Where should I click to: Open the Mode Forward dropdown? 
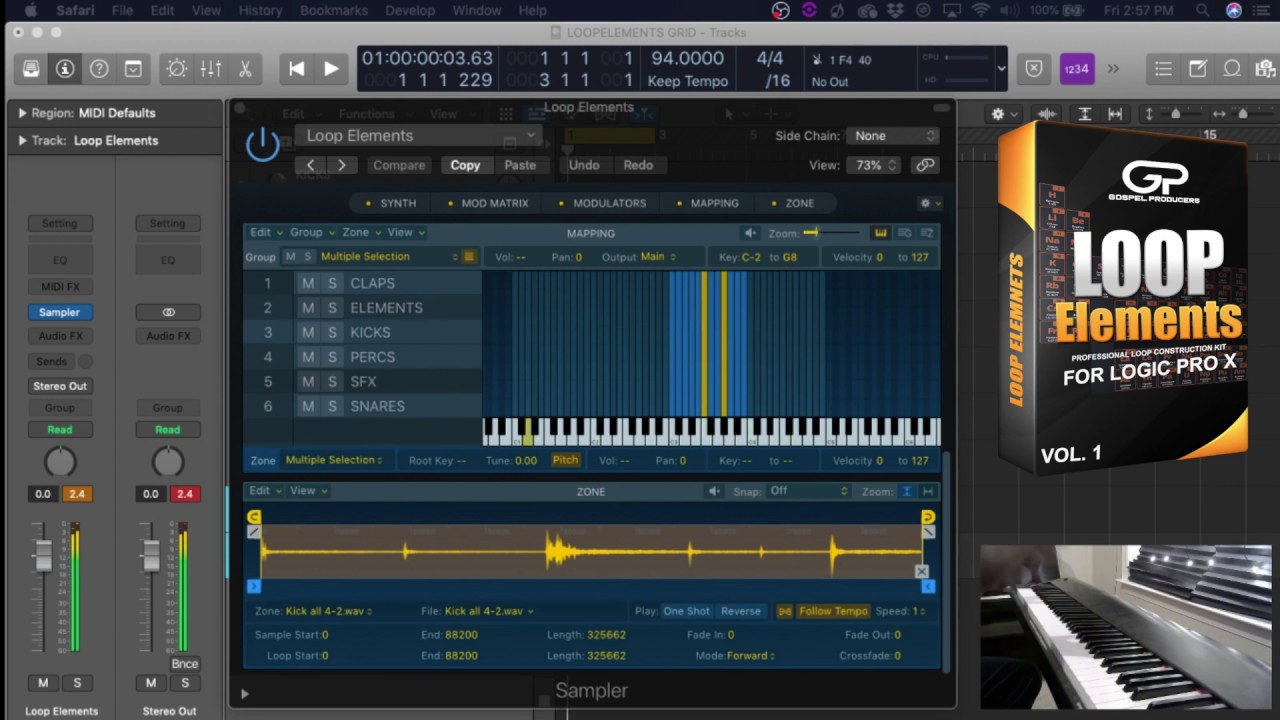point(750,656)
